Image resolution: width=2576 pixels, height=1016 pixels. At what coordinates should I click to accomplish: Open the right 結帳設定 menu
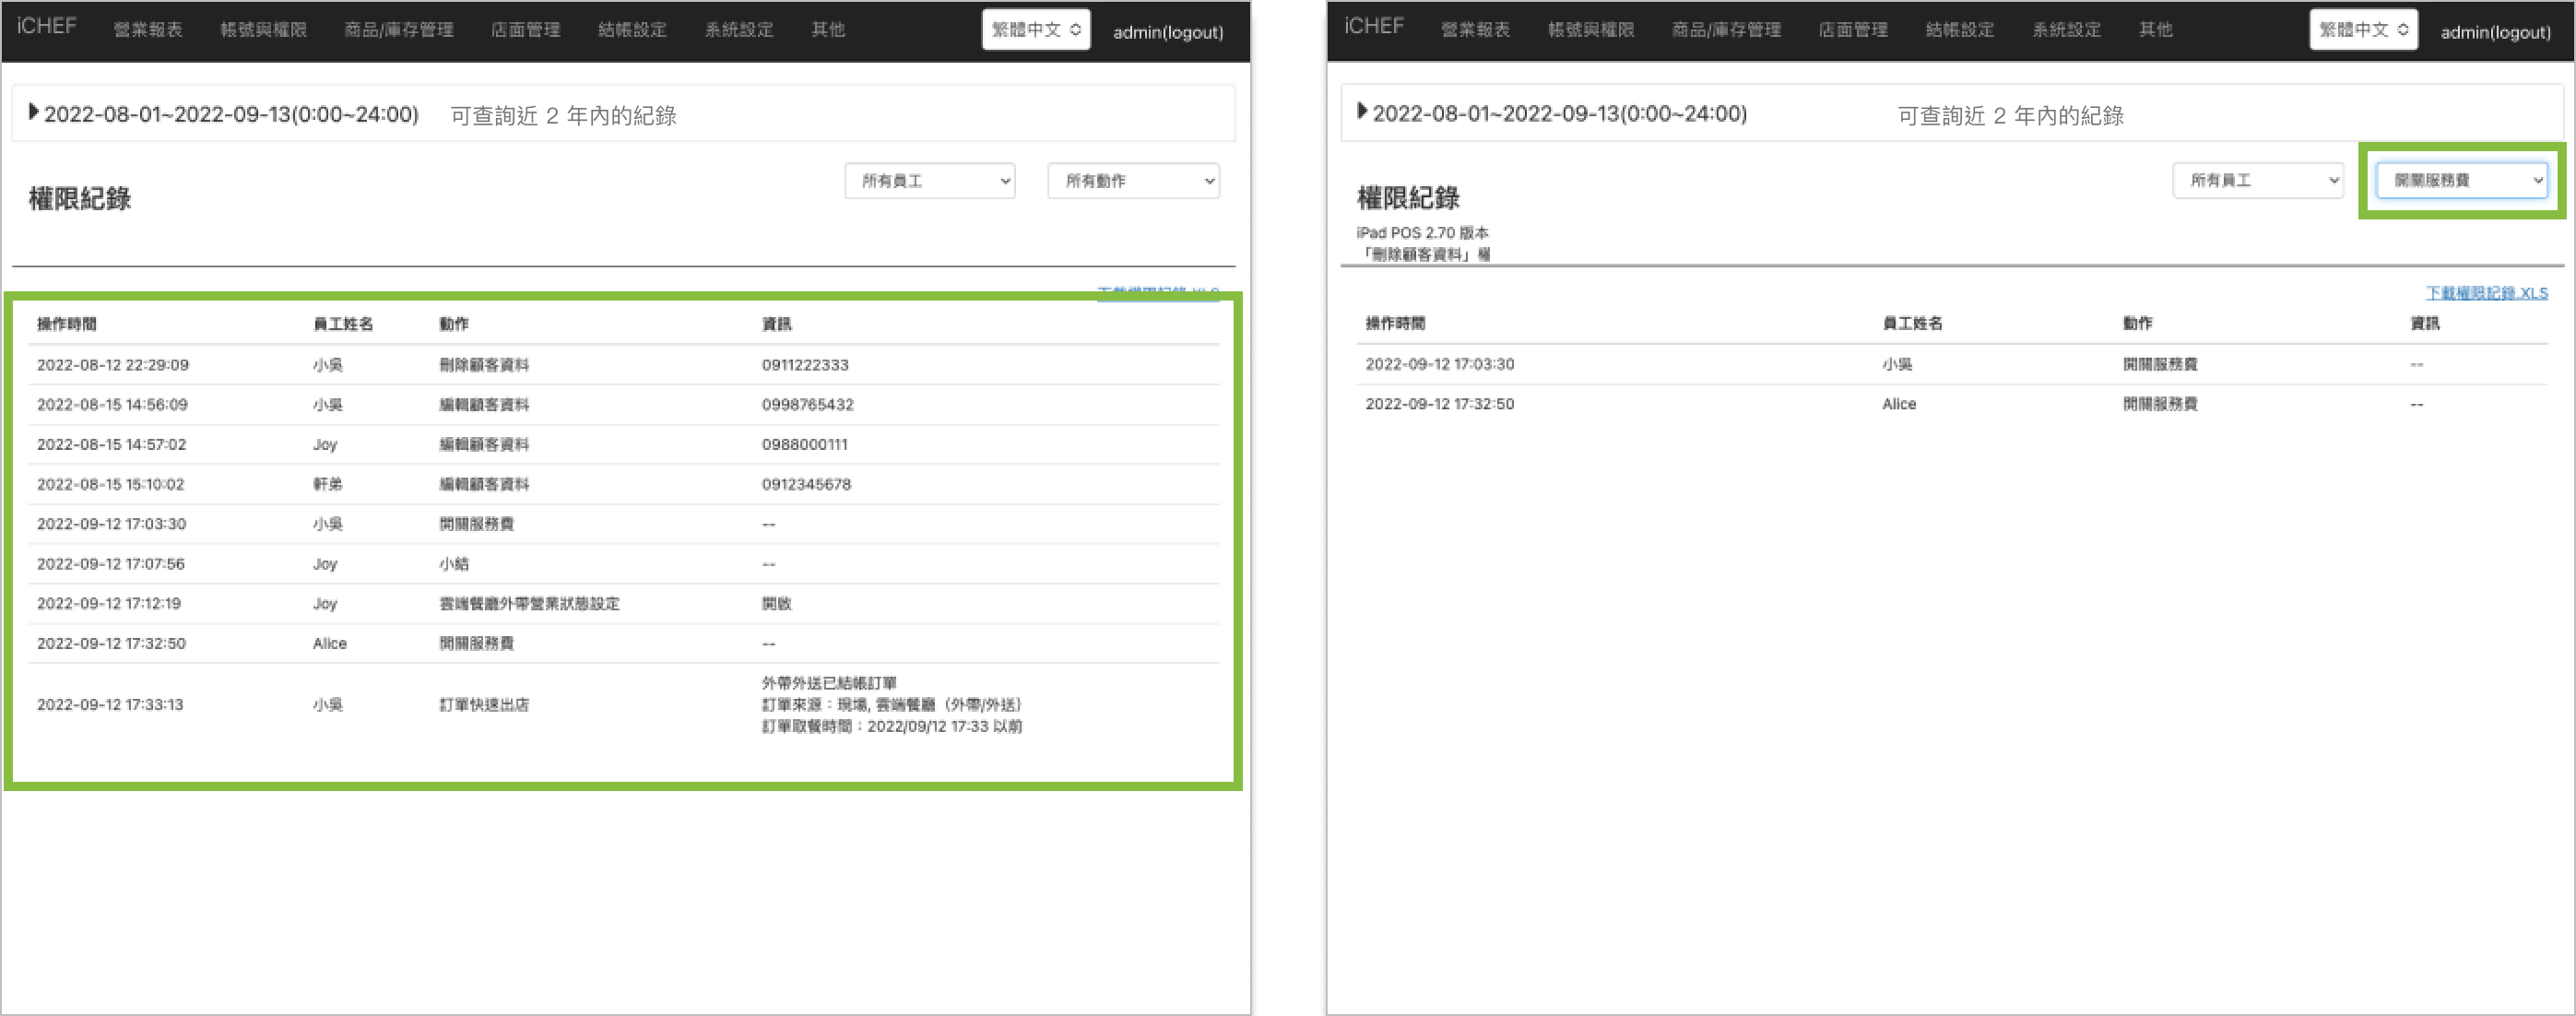pos(1960,30)
